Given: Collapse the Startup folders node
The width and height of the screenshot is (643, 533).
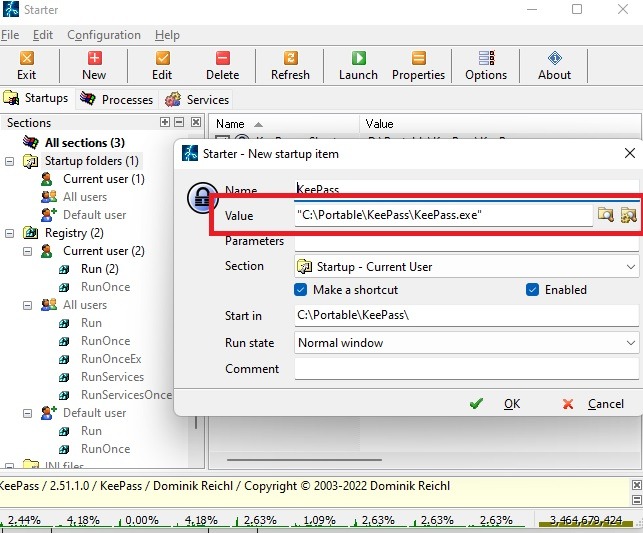Looking at the screenshot, I should click(9, 161).
